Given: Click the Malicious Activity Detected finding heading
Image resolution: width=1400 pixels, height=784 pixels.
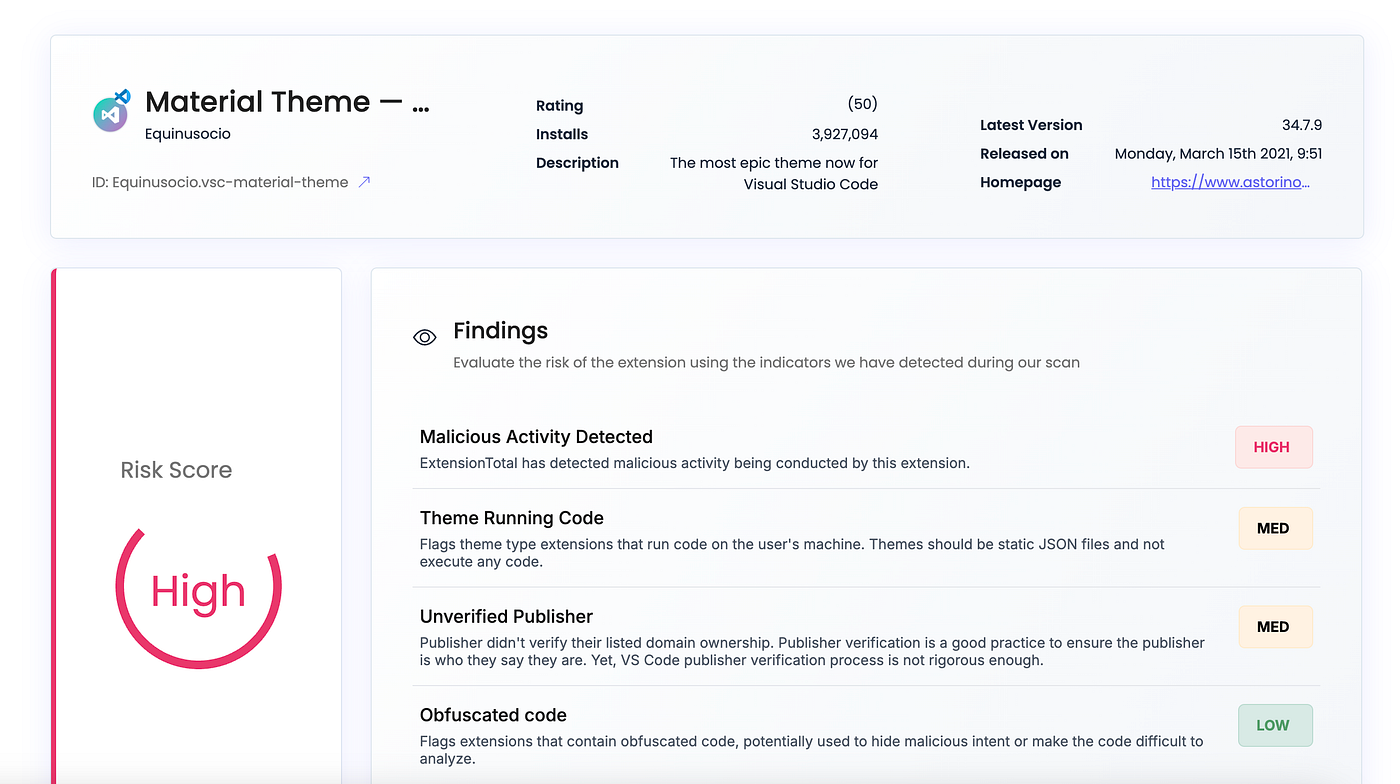Looking at the screenshot, I should [536, 437].
